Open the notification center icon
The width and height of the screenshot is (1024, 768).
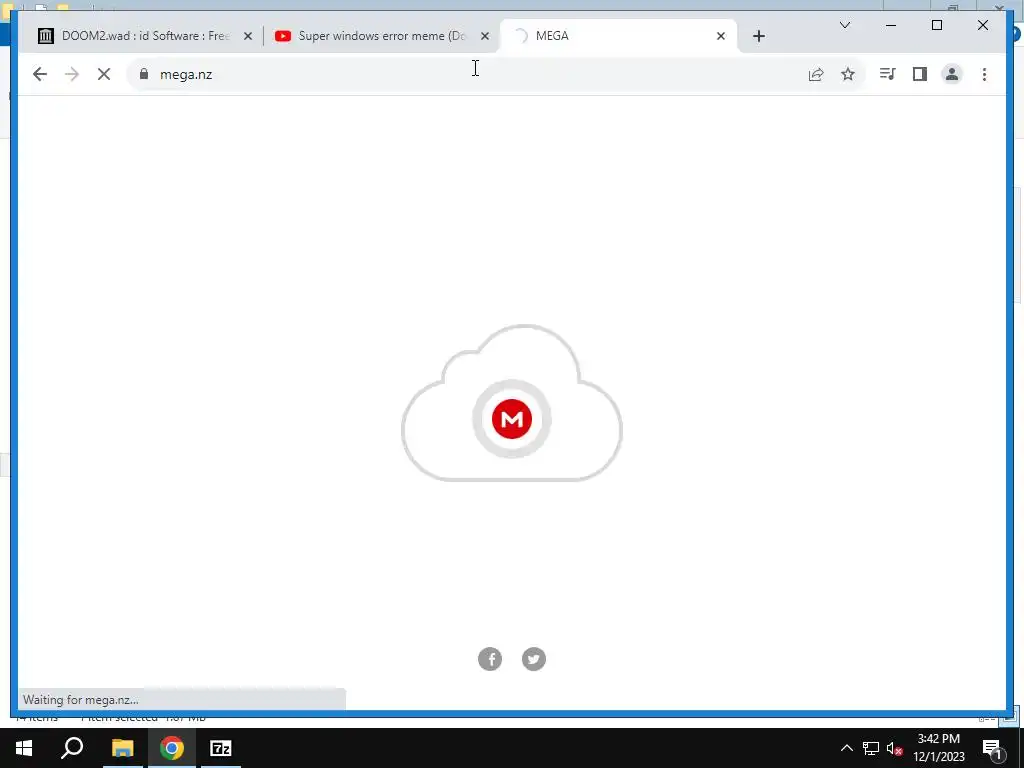(993, 748)
